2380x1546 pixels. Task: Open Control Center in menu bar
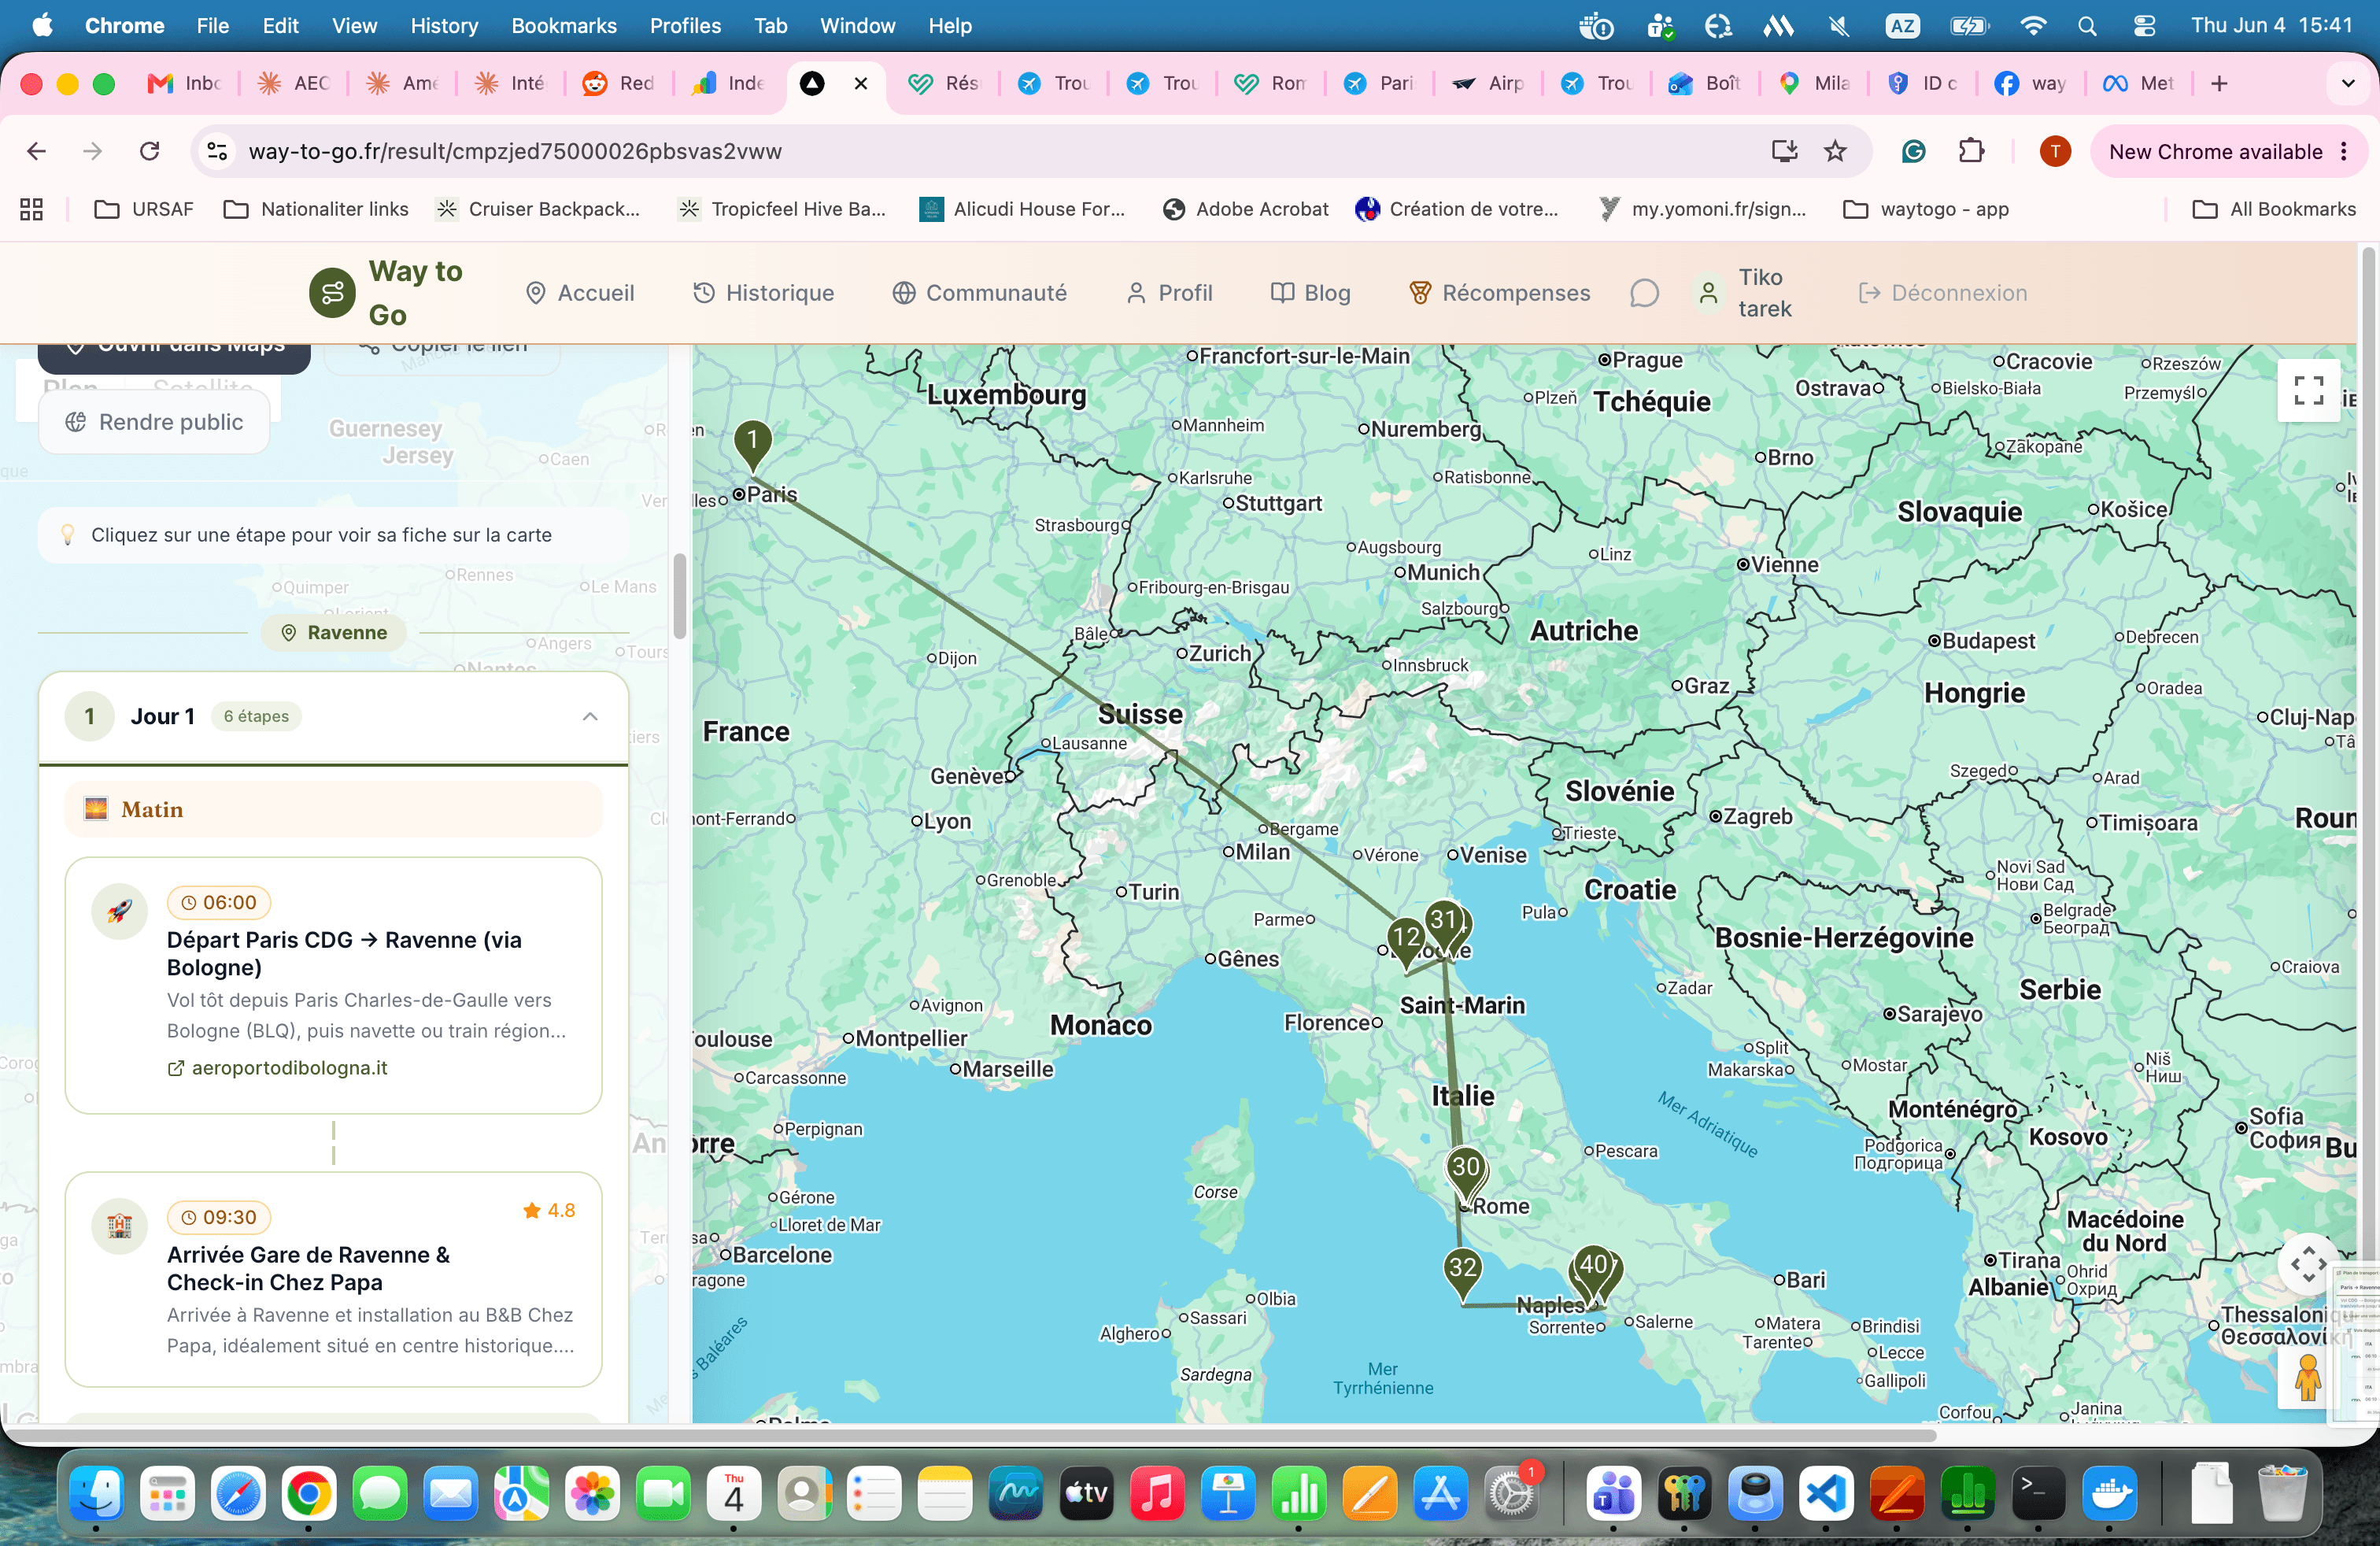coord(2143,26)
